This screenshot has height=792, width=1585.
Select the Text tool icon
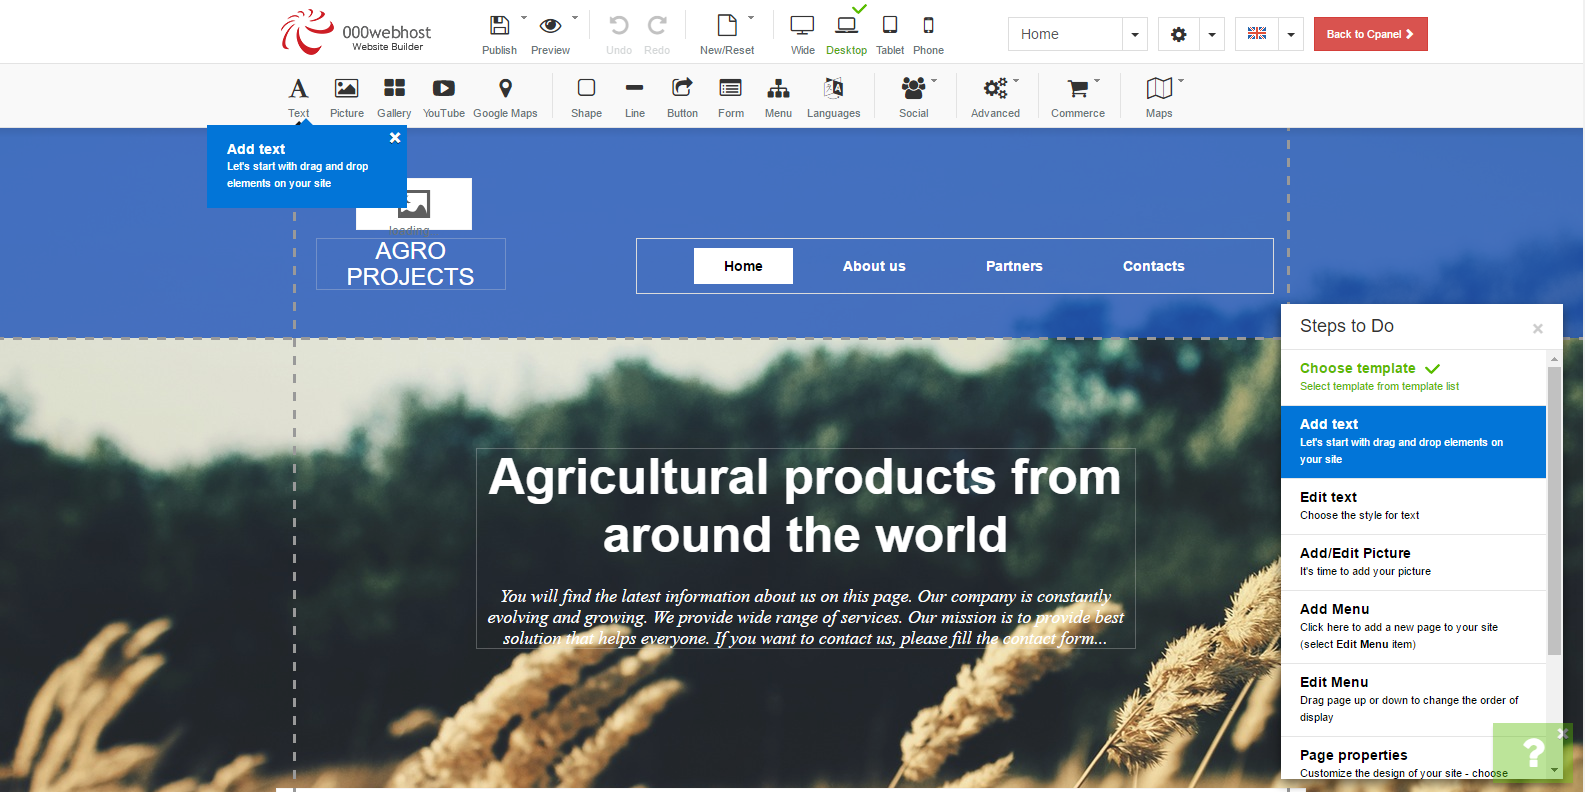(x=298, y=89)
